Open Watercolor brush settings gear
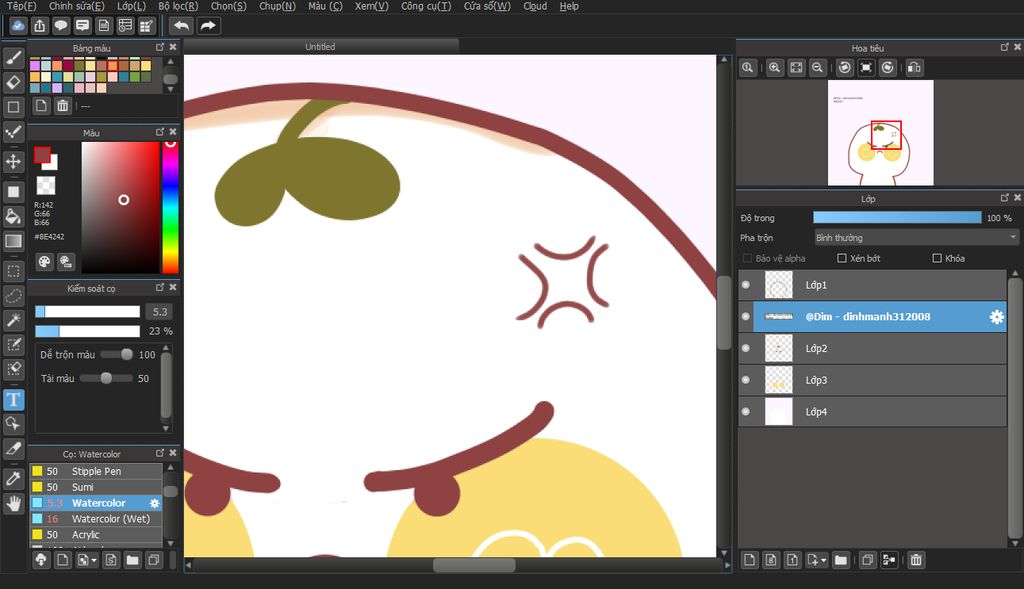This screenshot has width=1024, height=589. click(x=154, y=503)
